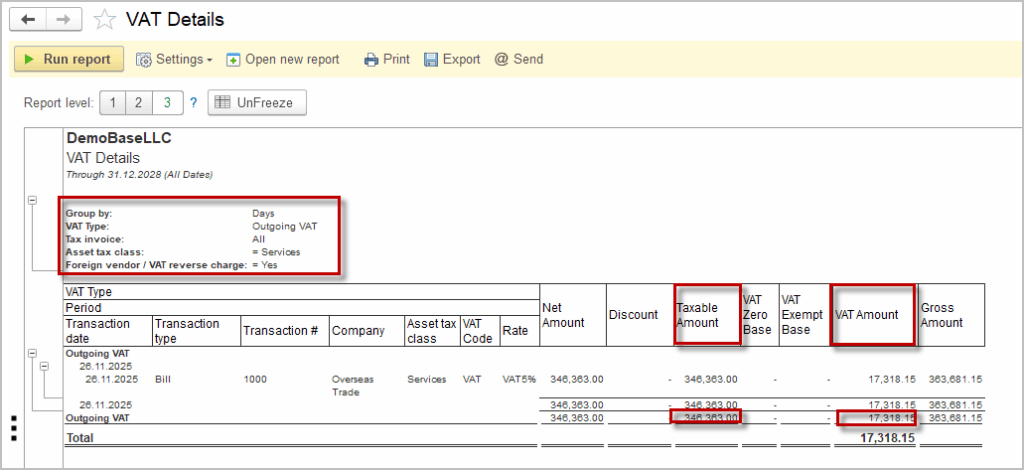Viewport: 1024px width, 470px height.
Task: Set report level to 2
Action: (x=140, y=102)
